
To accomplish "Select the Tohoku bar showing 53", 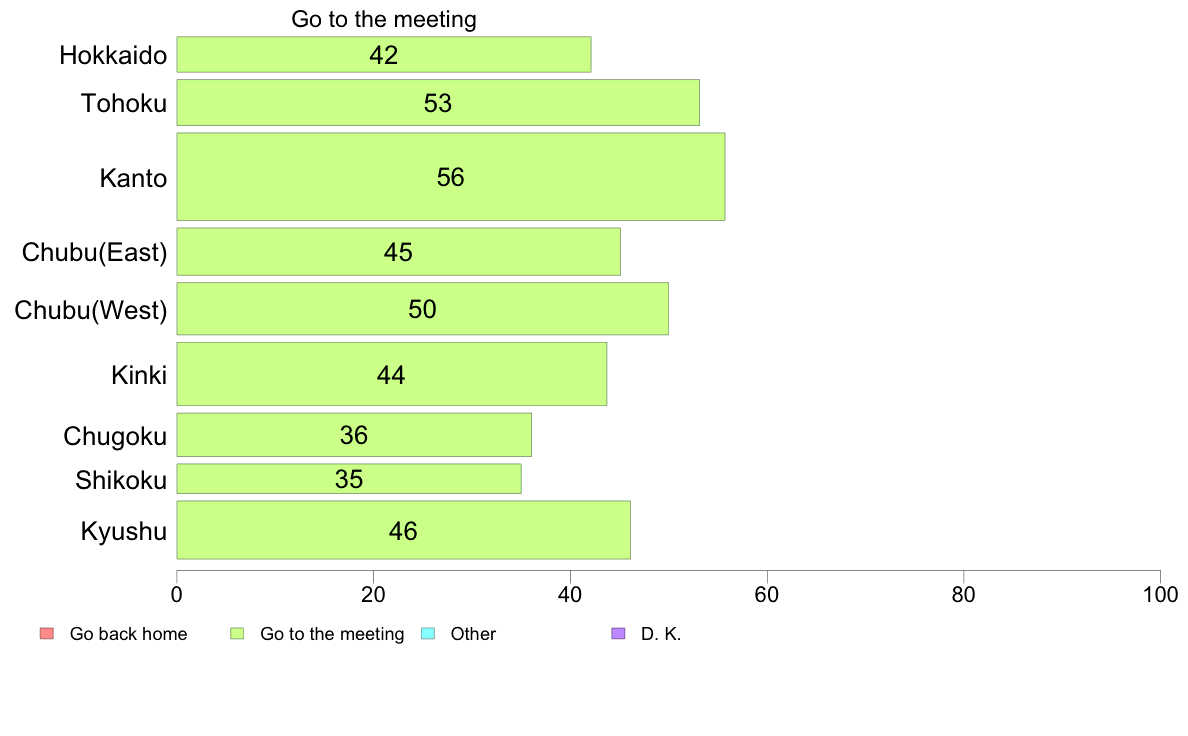I will [x=438, y=102].
